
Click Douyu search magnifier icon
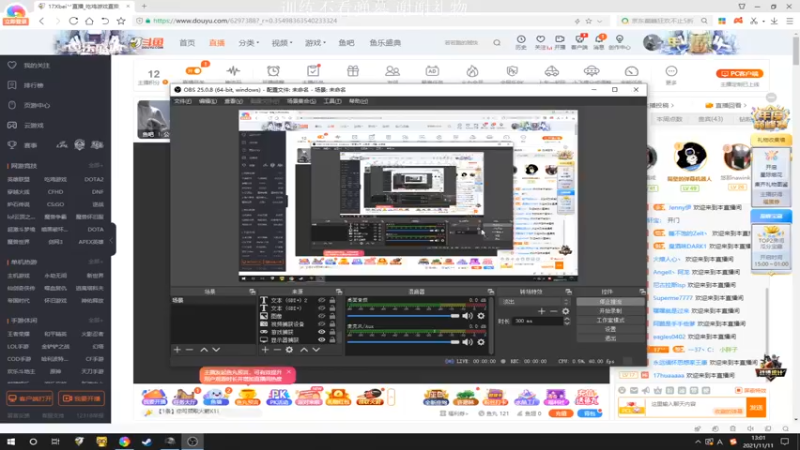click(496, 43)
